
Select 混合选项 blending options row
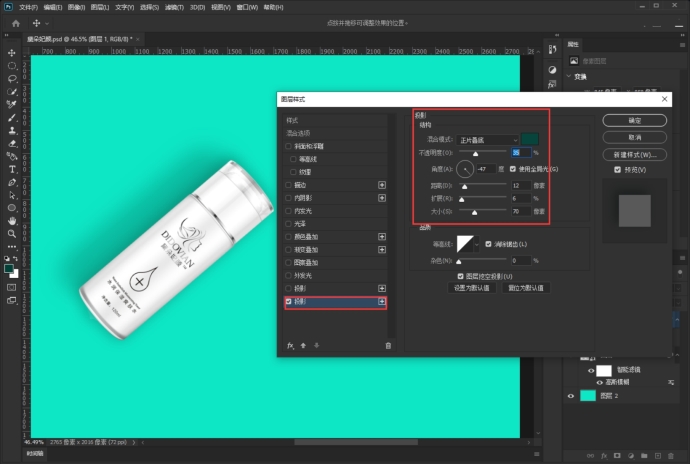pyautogui.click(x=336, y=133)
